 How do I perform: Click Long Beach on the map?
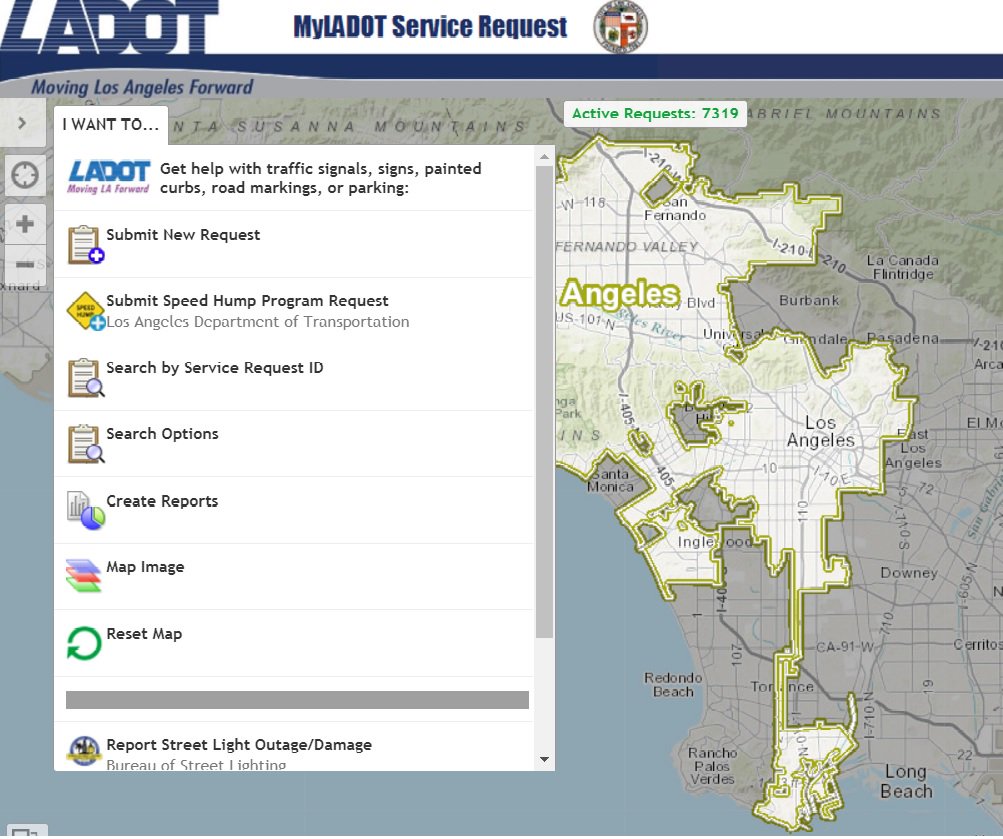pyautogui.click(x=906, y=781)
